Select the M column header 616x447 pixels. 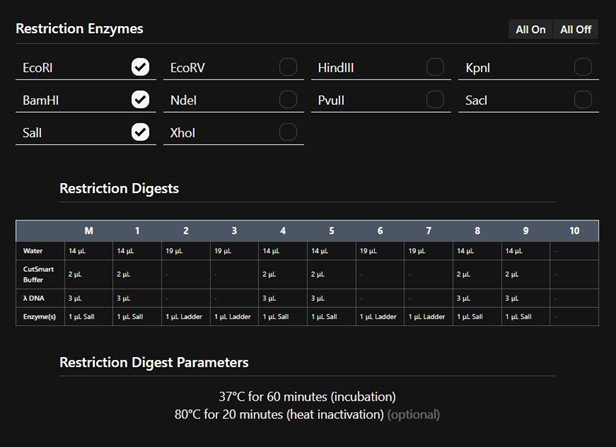[88, 231]
